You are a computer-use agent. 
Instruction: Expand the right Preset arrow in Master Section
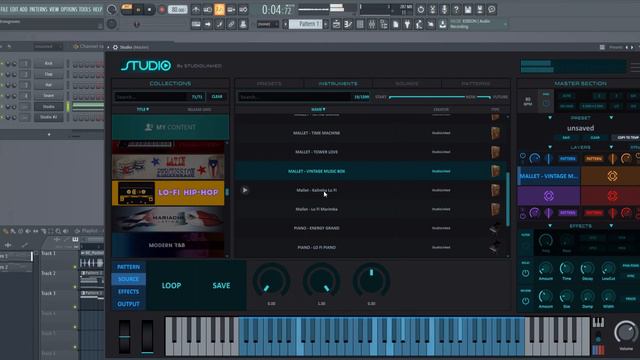pyautogui.click(x=611, y=118)
